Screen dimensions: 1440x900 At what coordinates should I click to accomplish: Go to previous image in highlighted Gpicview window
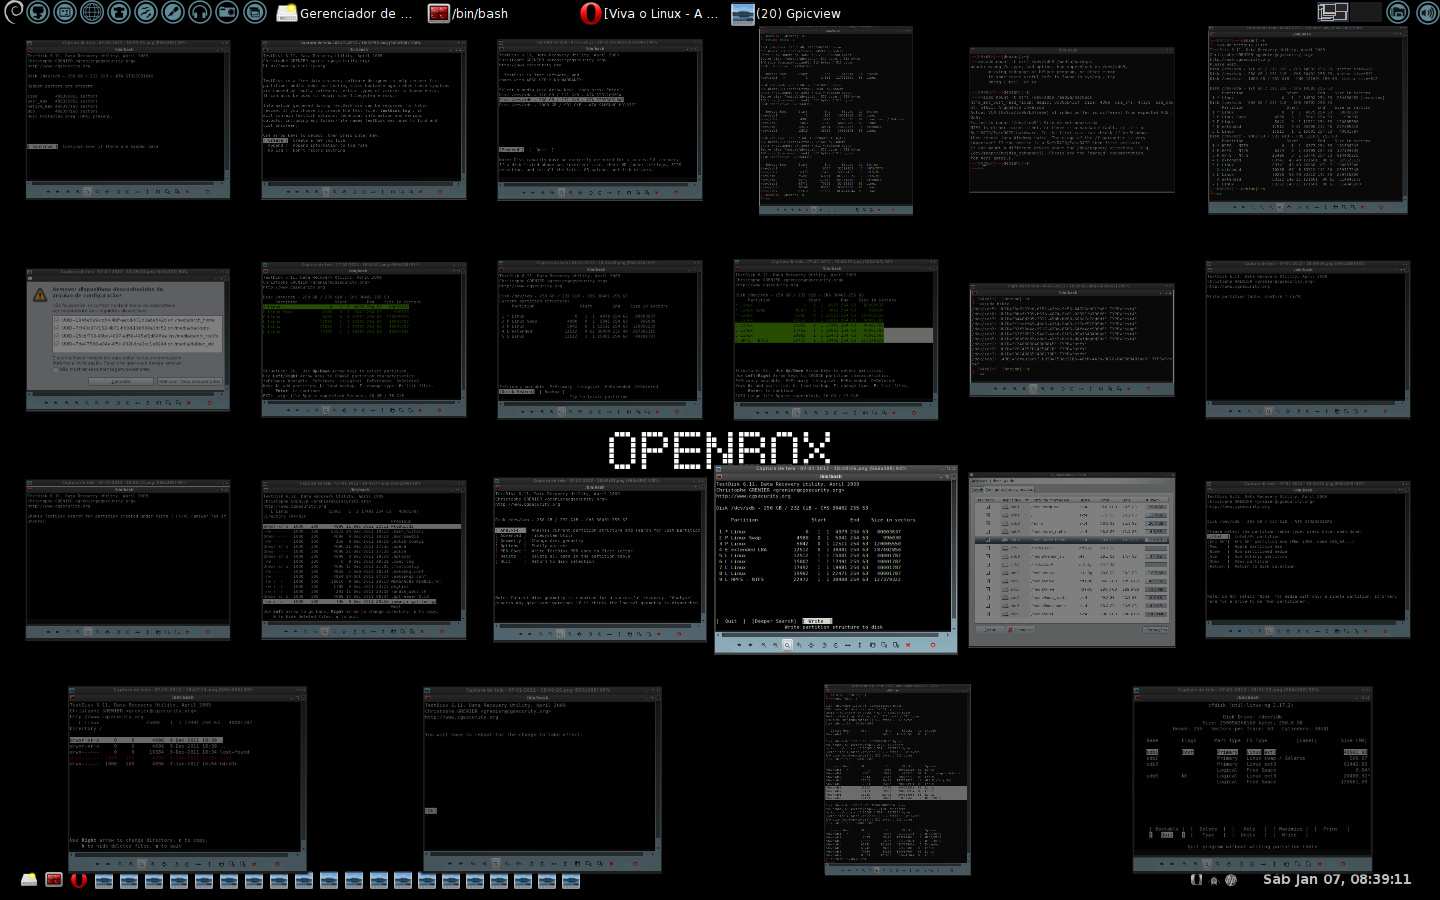[x=739, y=645]
